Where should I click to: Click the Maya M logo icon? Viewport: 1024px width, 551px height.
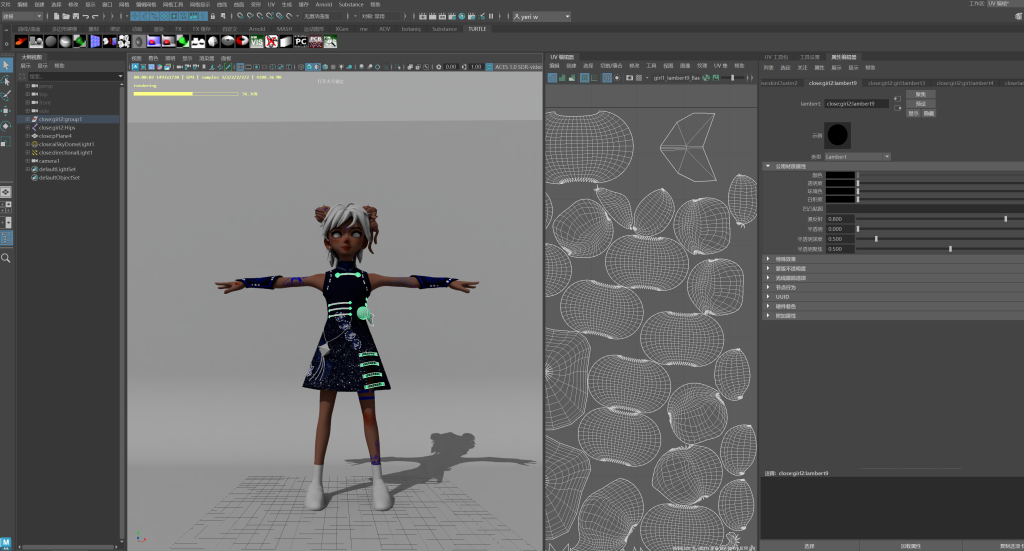click(x=6, y=543)
